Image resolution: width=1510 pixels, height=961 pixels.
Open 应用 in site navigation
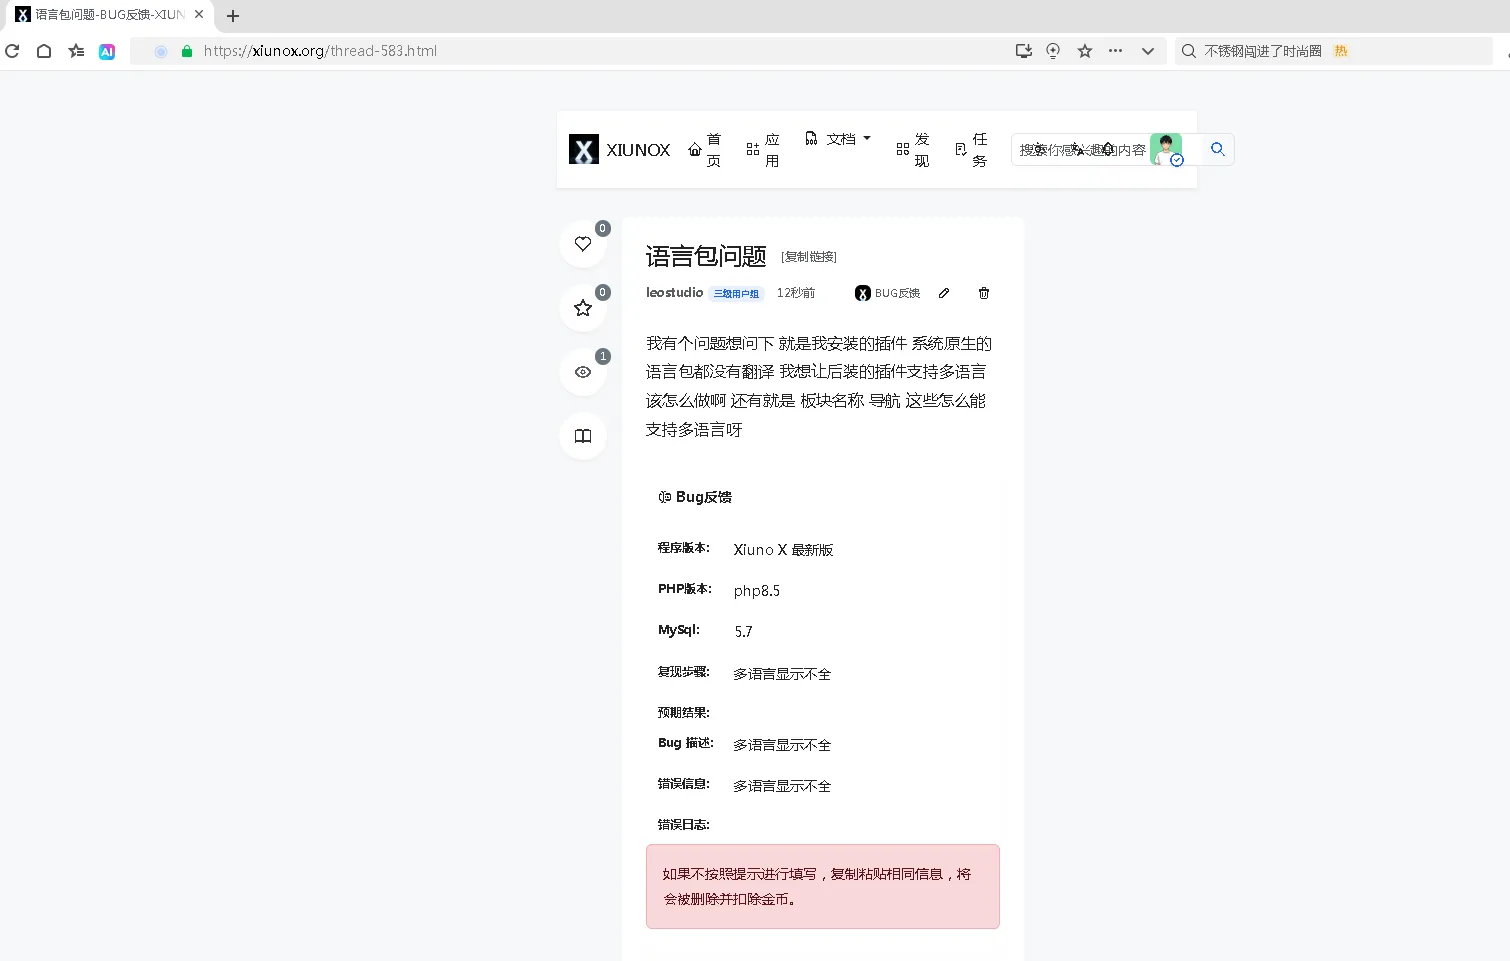tap(763, 150)
